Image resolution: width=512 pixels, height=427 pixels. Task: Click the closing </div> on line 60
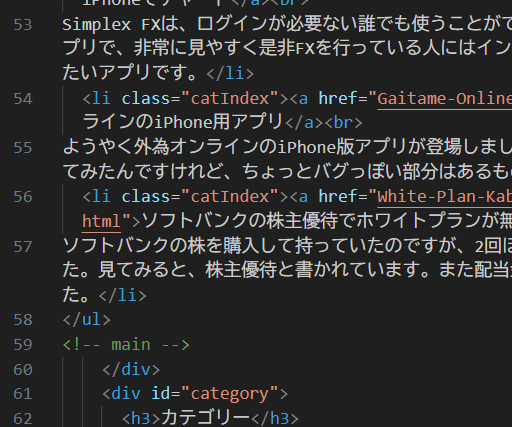pyautogui.click(x=131, y=369)
